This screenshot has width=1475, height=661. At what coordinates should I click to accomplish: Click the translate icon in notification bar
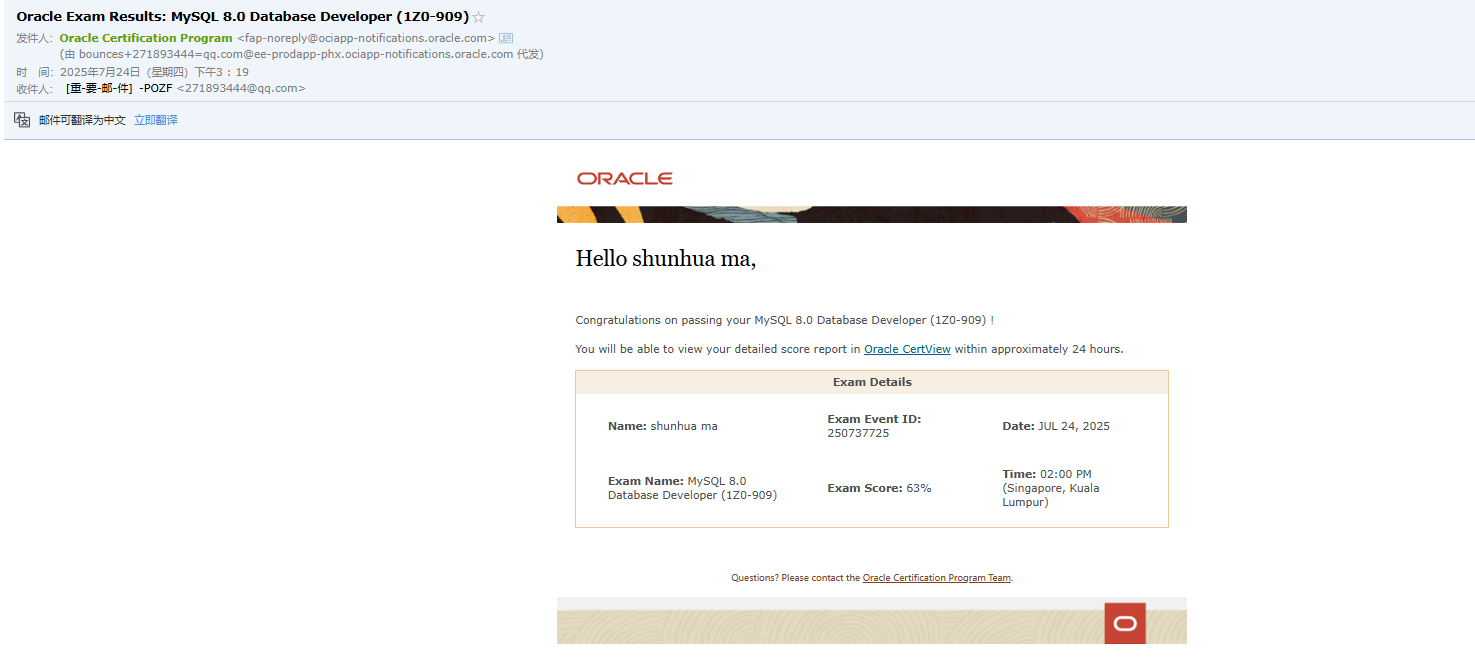[x=22, y=120]
